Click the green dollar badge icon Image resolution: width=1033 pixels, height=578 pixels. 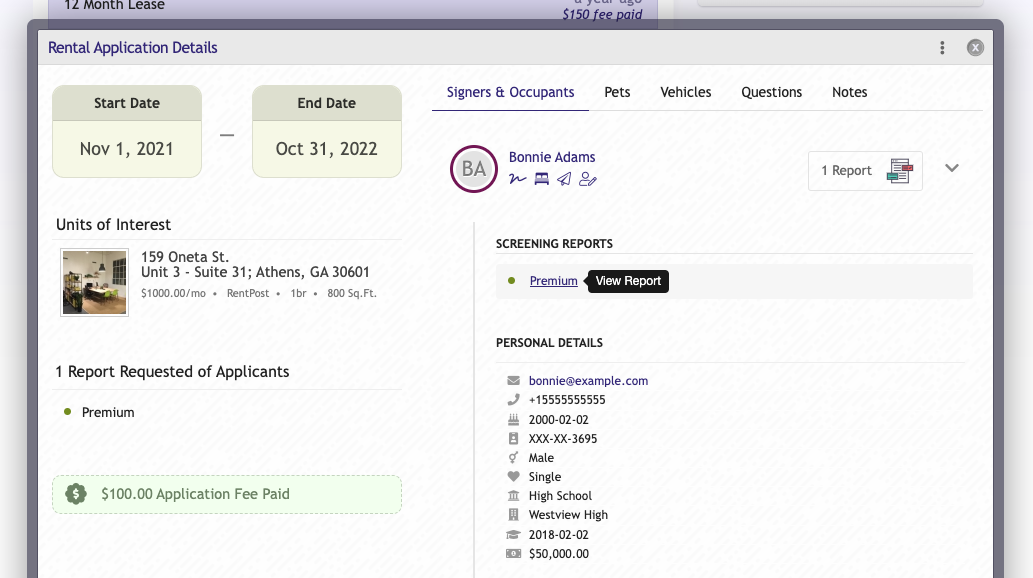coord(76,494)
